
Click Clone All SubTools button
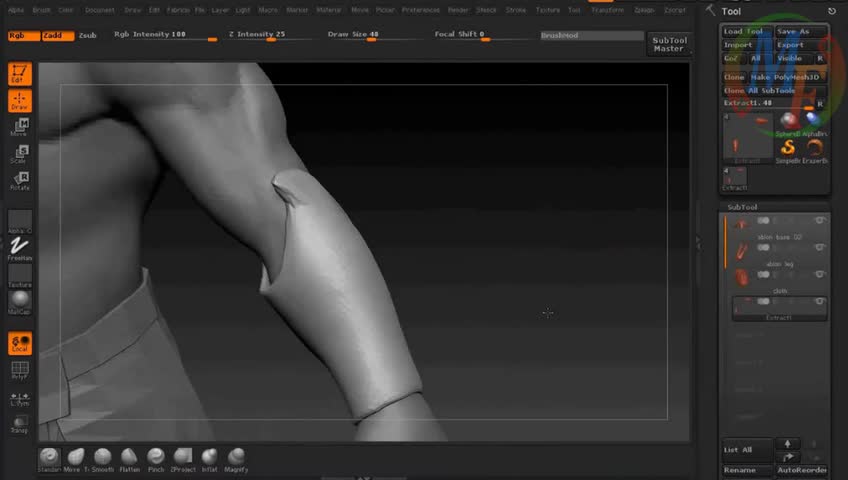click(774, 91)
